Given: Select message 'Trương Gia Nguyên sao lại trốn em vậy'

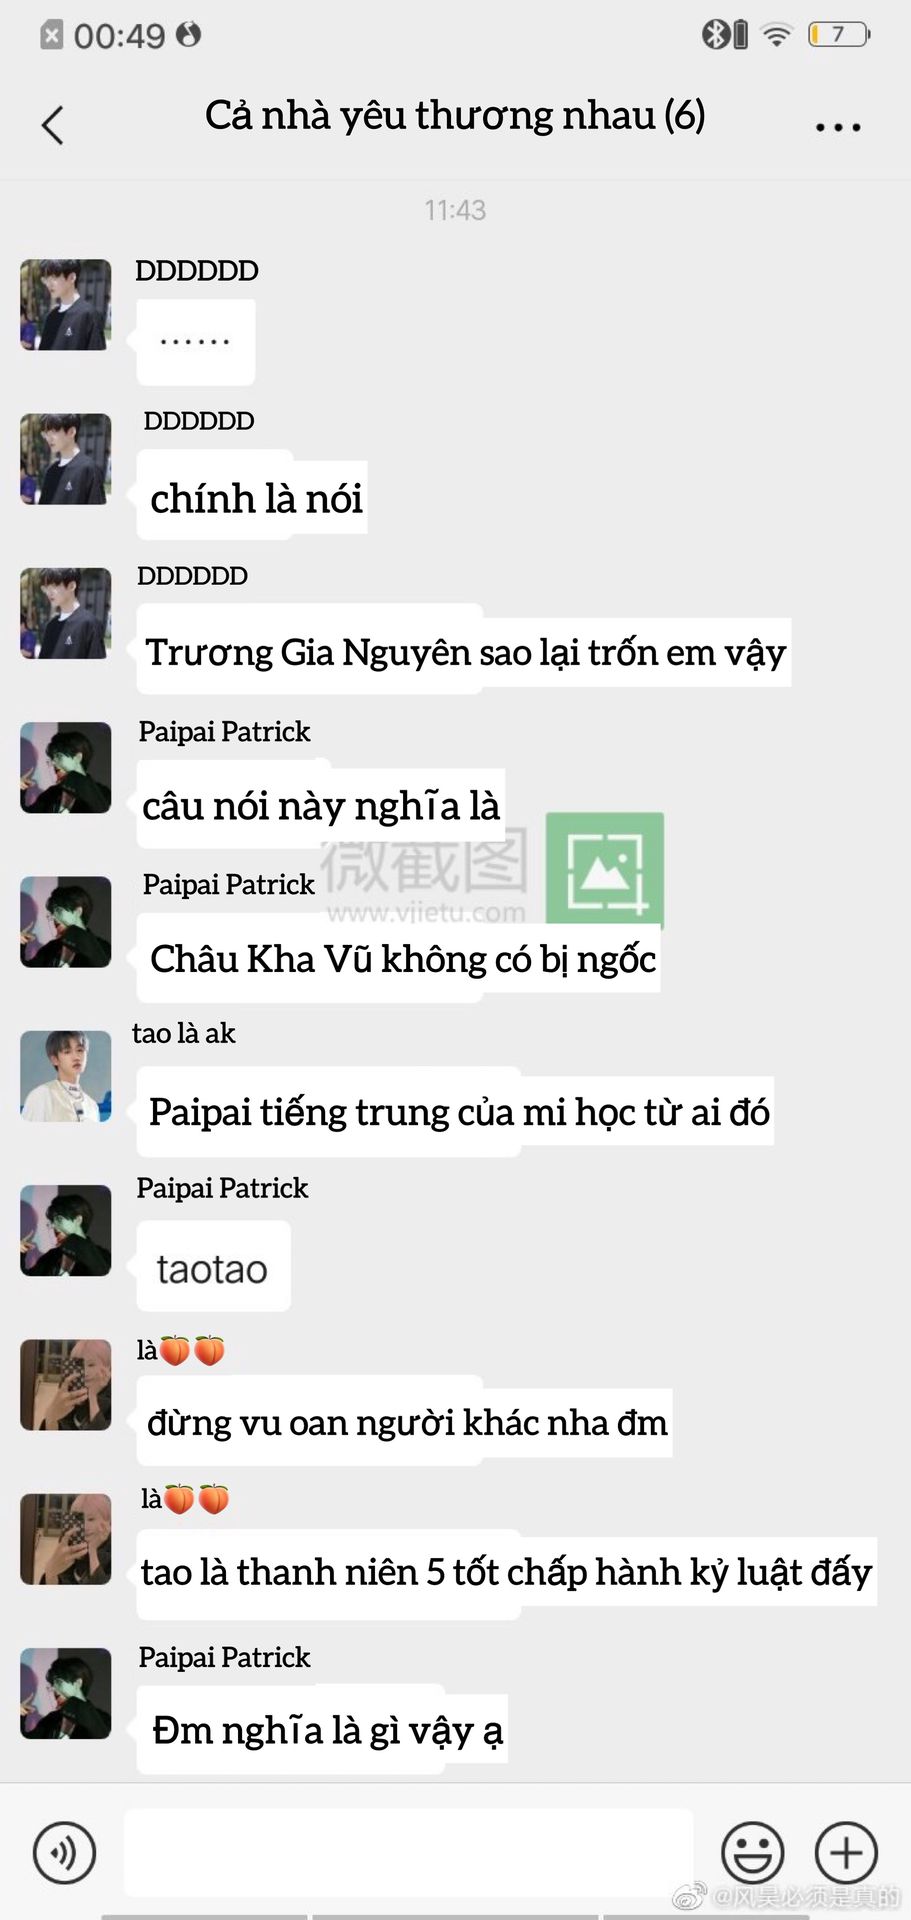Looking at the screenshot, I should 464,652.
